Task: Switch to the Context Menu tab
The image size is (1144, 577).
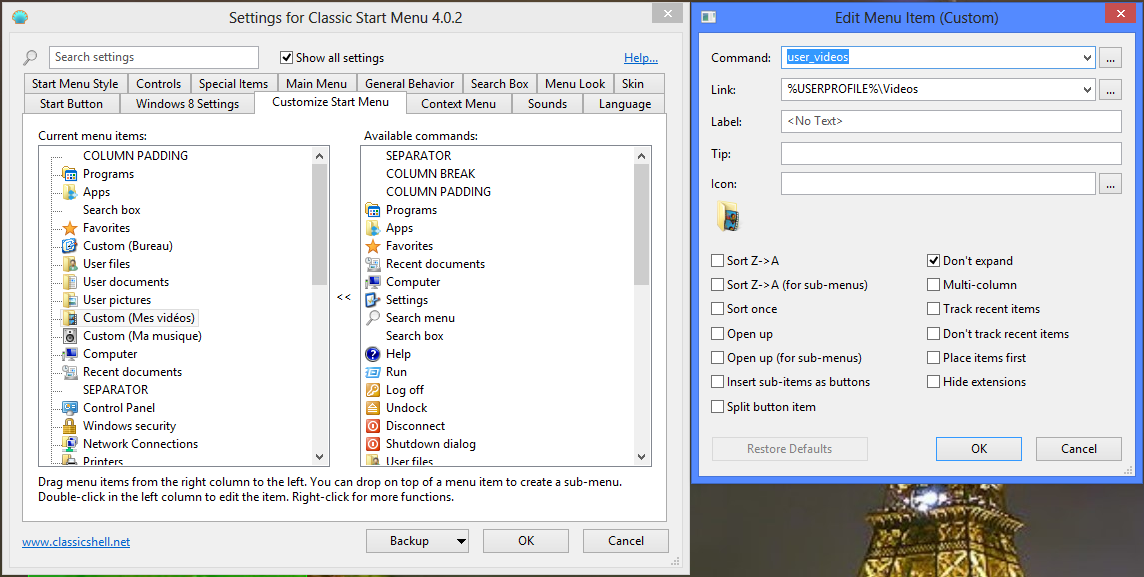Action: [x=458, y=104]
